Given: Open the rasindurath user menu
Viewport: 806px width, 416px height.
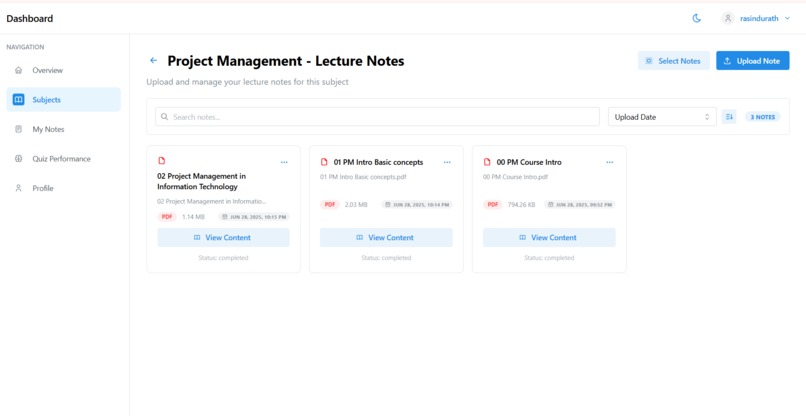Looking at the screenshot, I should (756, 19).
